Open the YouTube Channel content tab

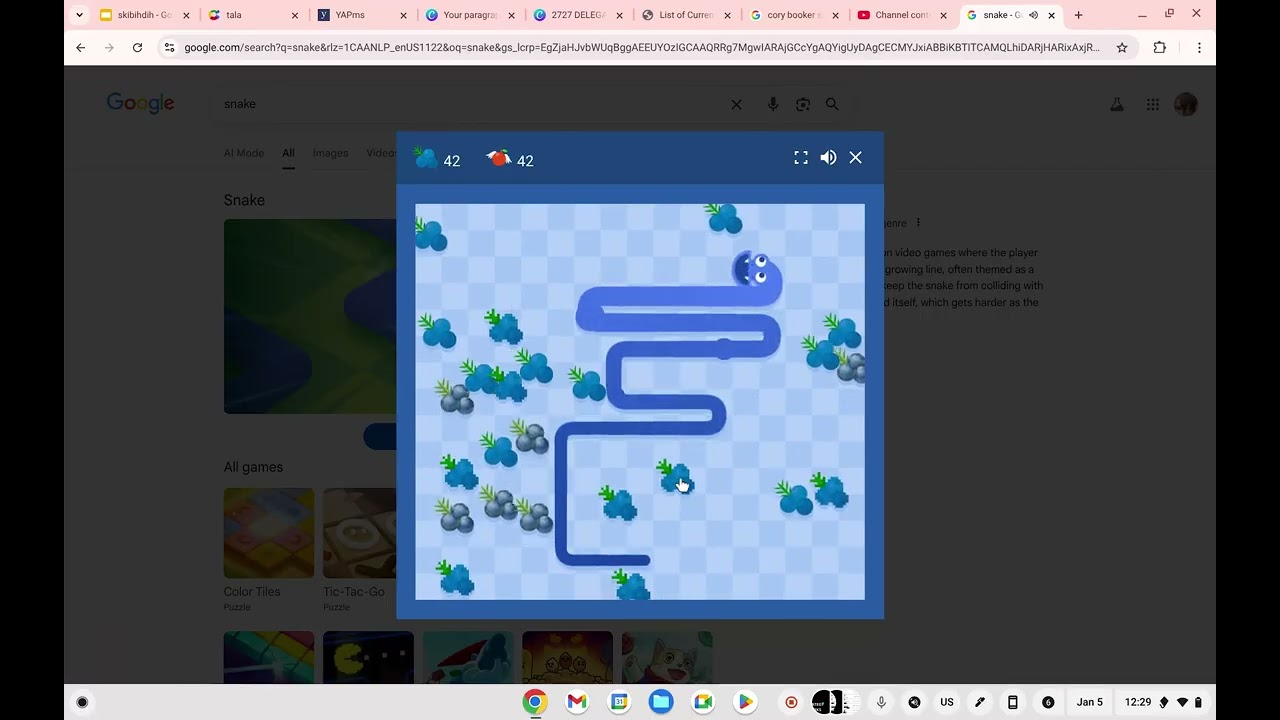901,15
